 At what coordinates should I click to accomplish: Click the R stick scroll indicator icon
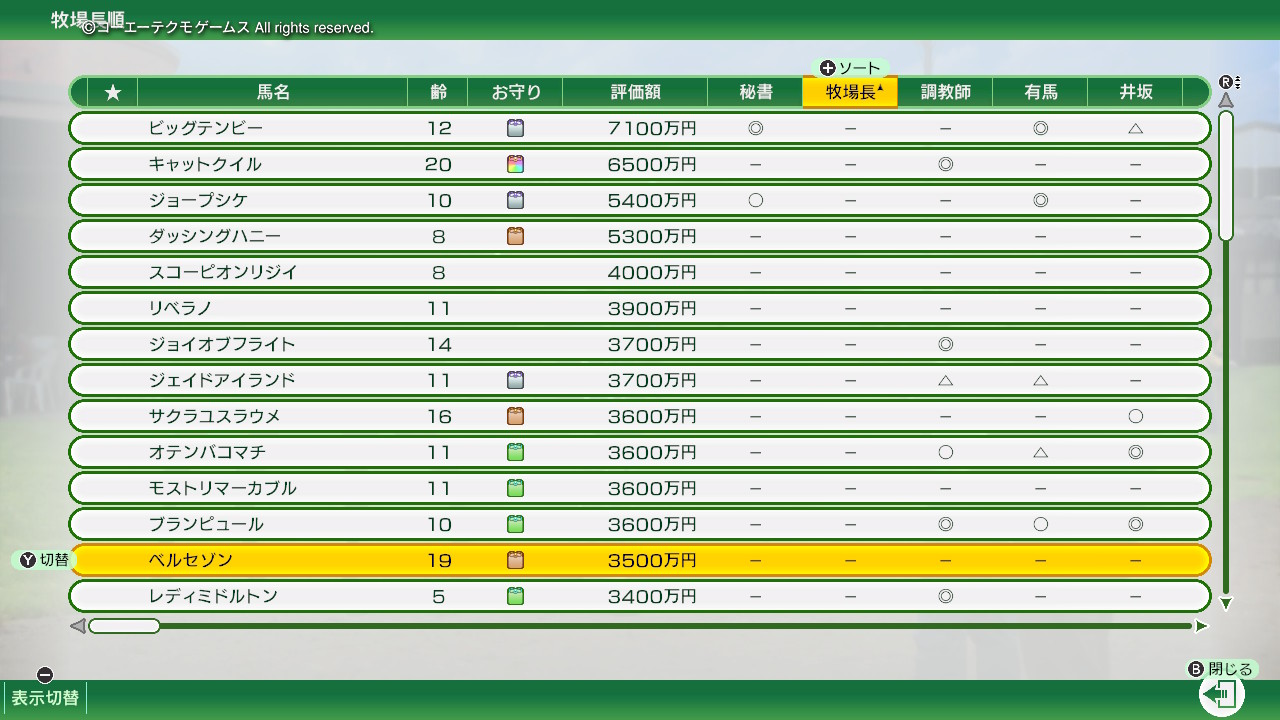click(1229, 82)
